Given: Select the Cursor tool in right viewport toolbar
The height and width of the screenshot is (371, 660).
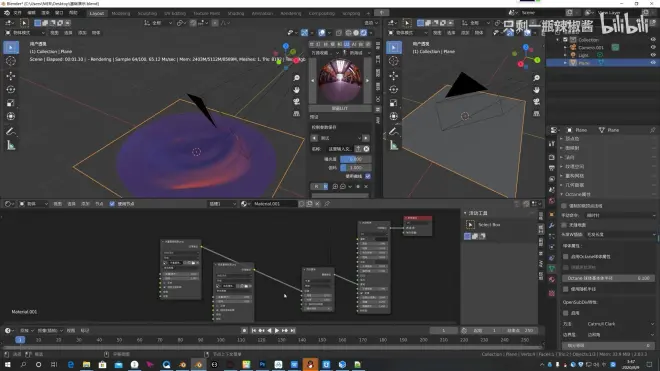Looking at the screenshot, I should click(394, 61).
